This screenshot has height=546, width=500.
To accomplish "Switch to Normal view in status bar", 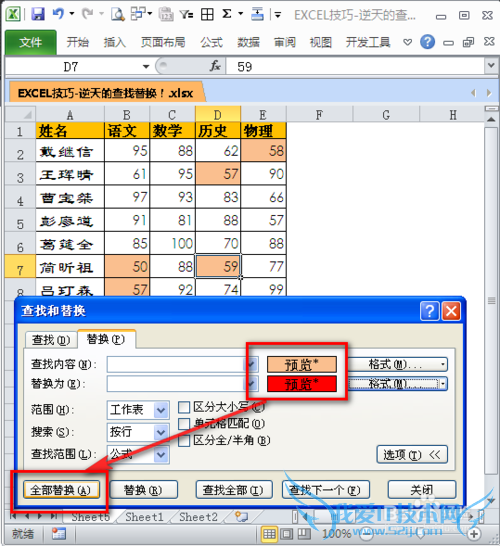I will pyautogui.click(x=269, y=534).
